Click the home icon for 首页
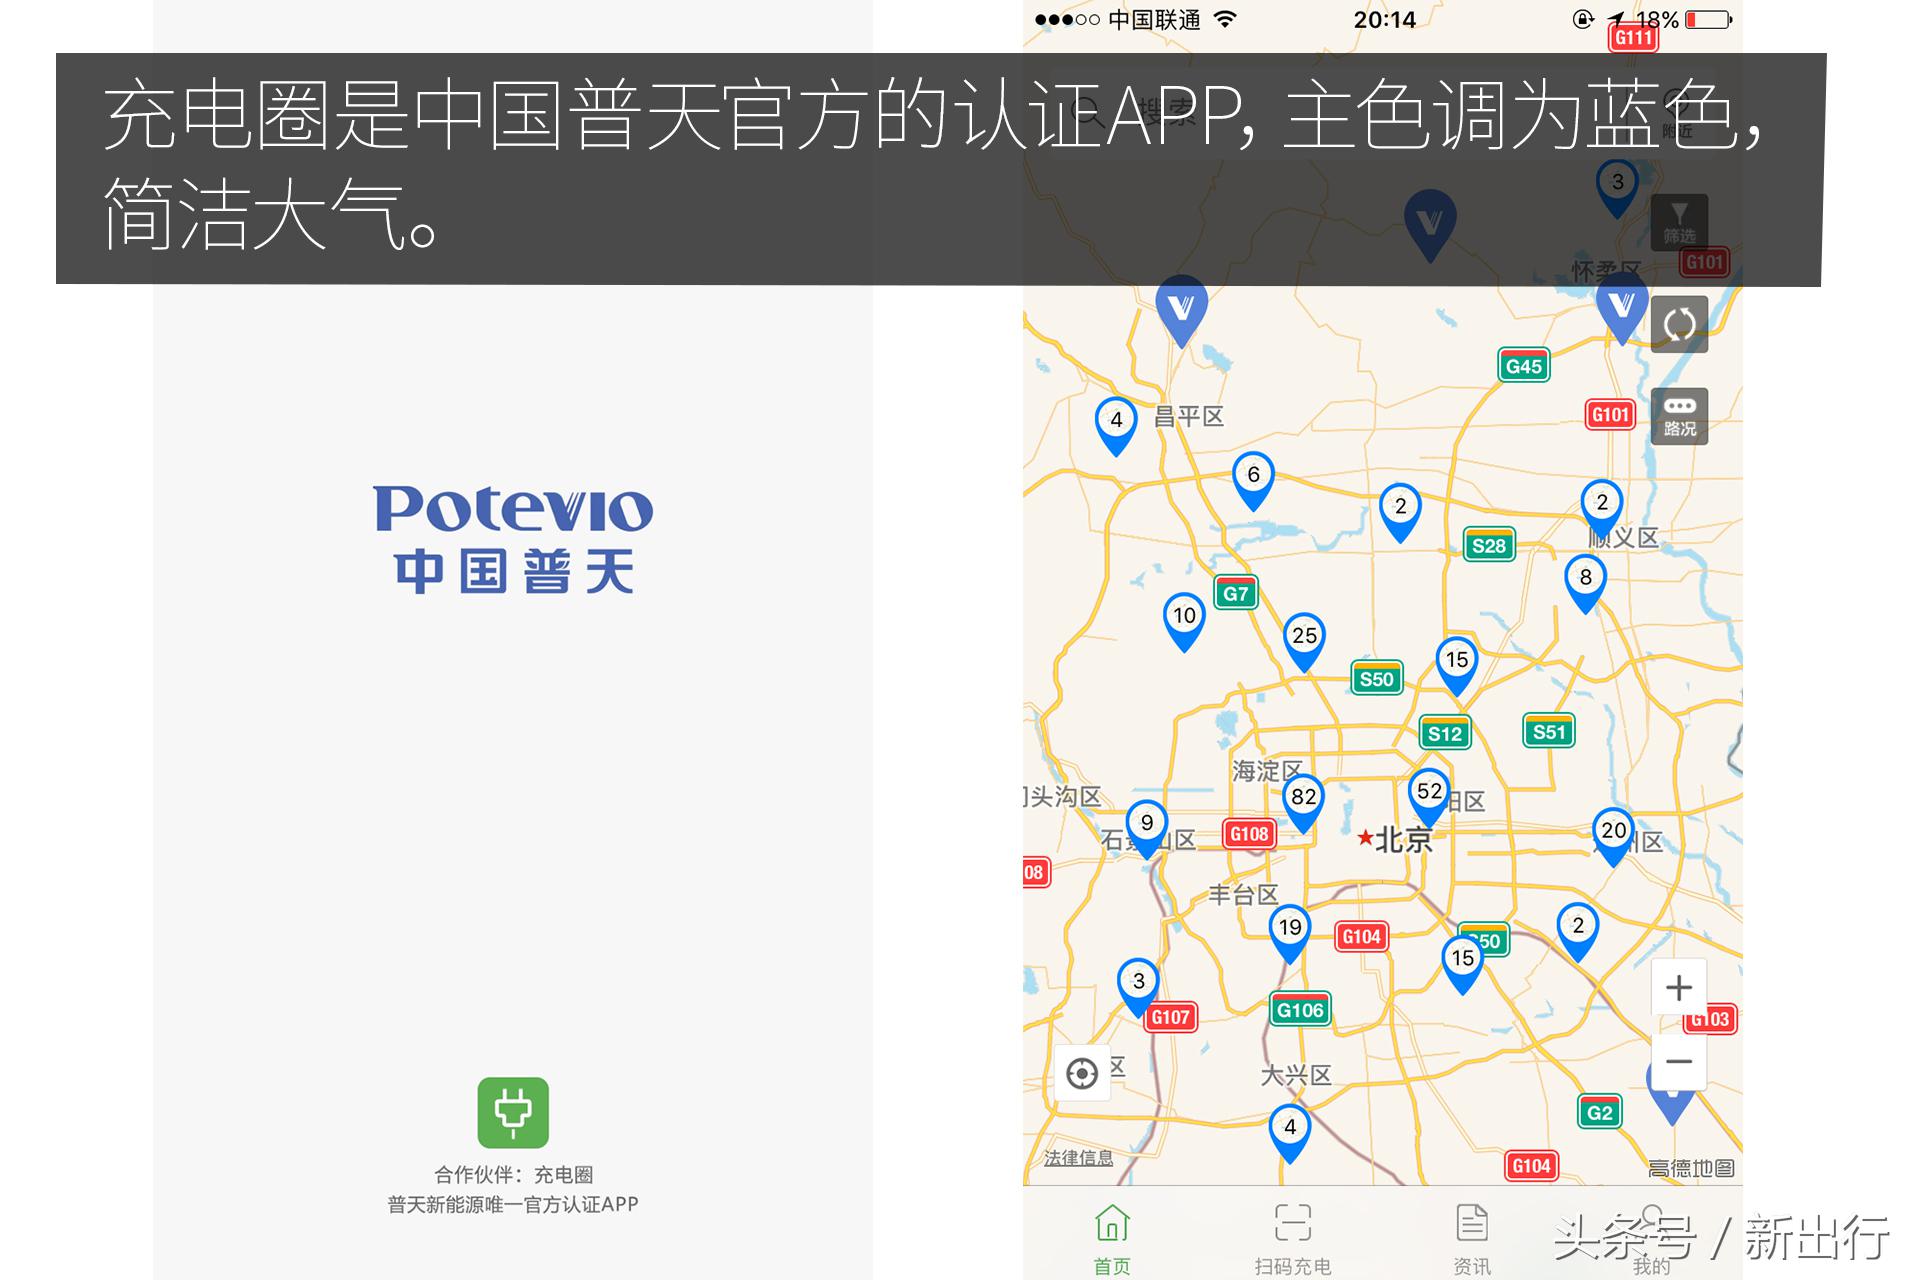This screenshot has width=1920, height=1280. pyautogui.click(x=1110, y=1222)
